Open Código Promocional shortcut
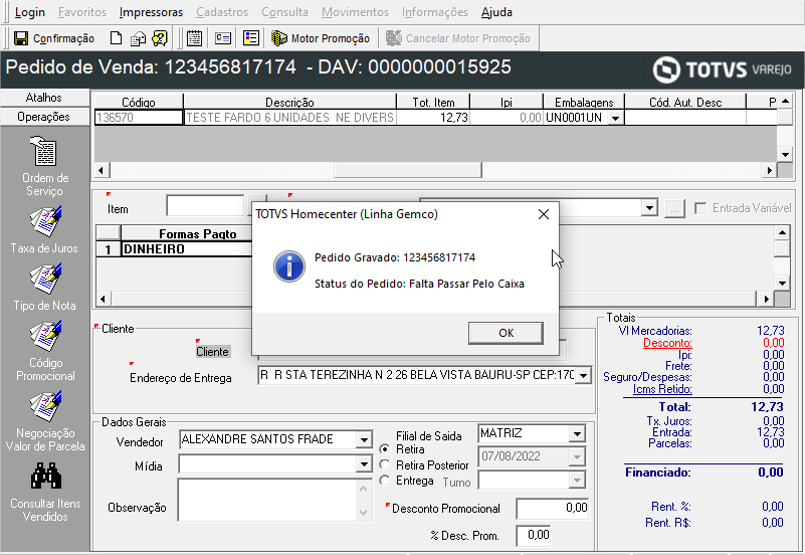 point(45,351)
